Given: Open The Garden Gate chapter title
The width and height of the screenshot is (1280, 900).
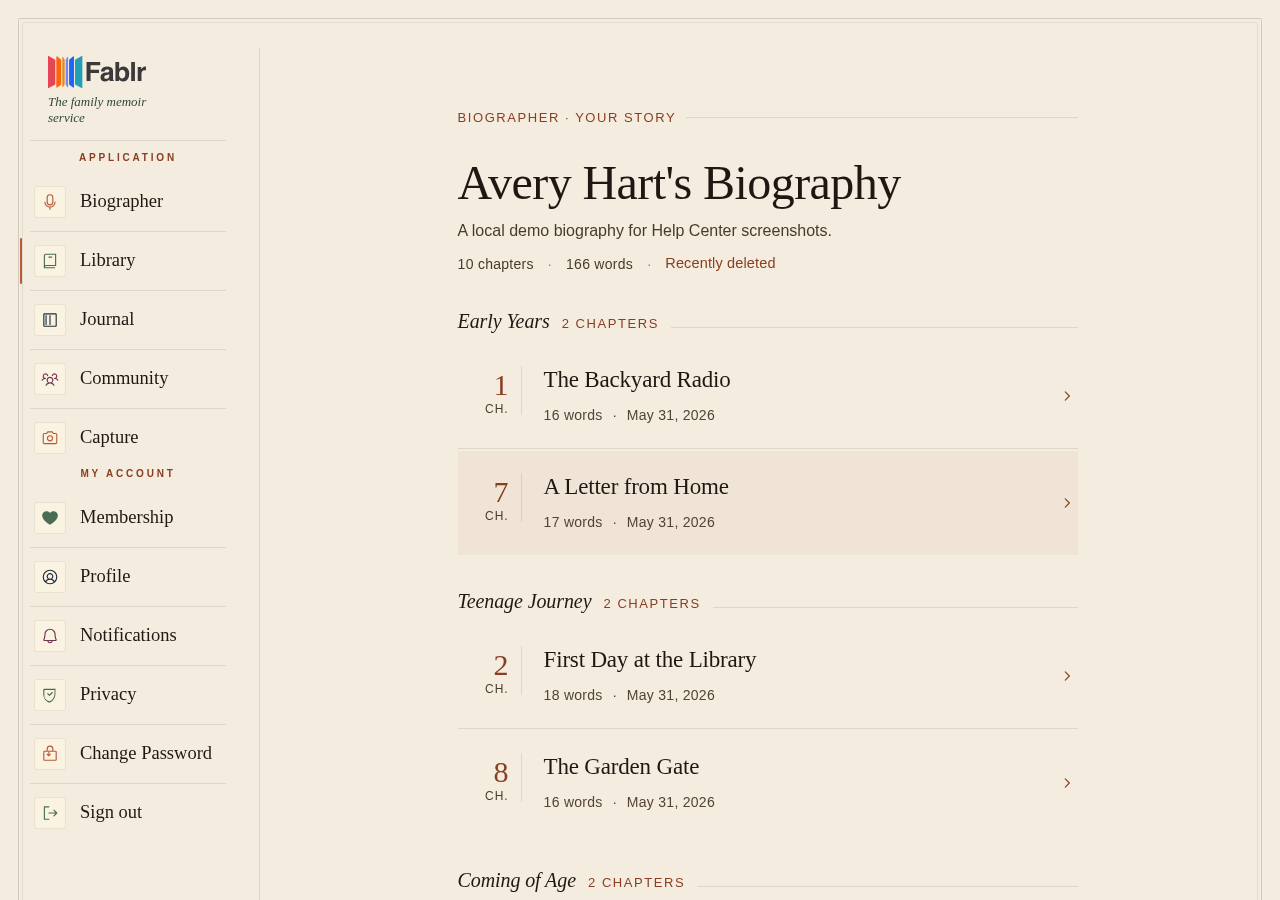Looking at the screenshot, I should coord(621,767).
